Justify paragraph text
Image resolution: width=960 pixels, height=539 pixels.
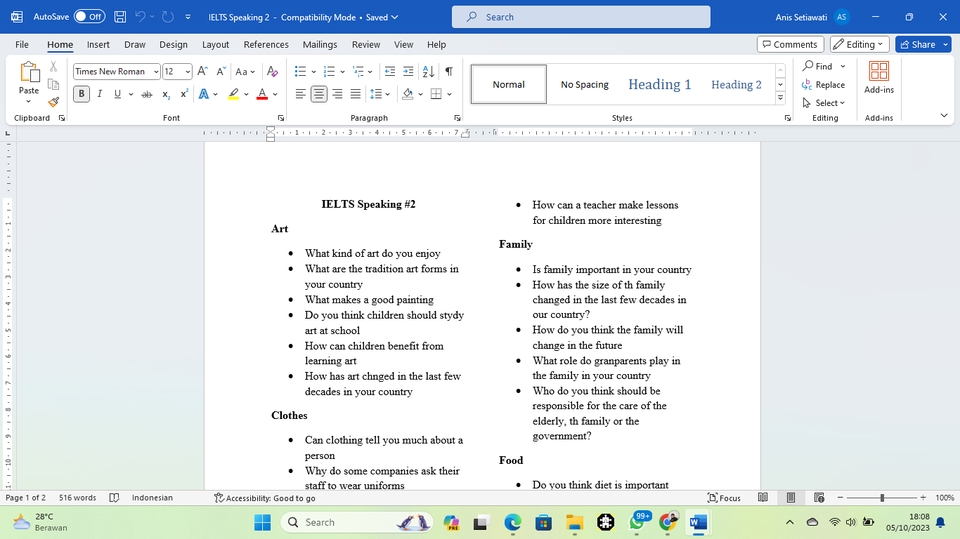(x=356, y=94)
